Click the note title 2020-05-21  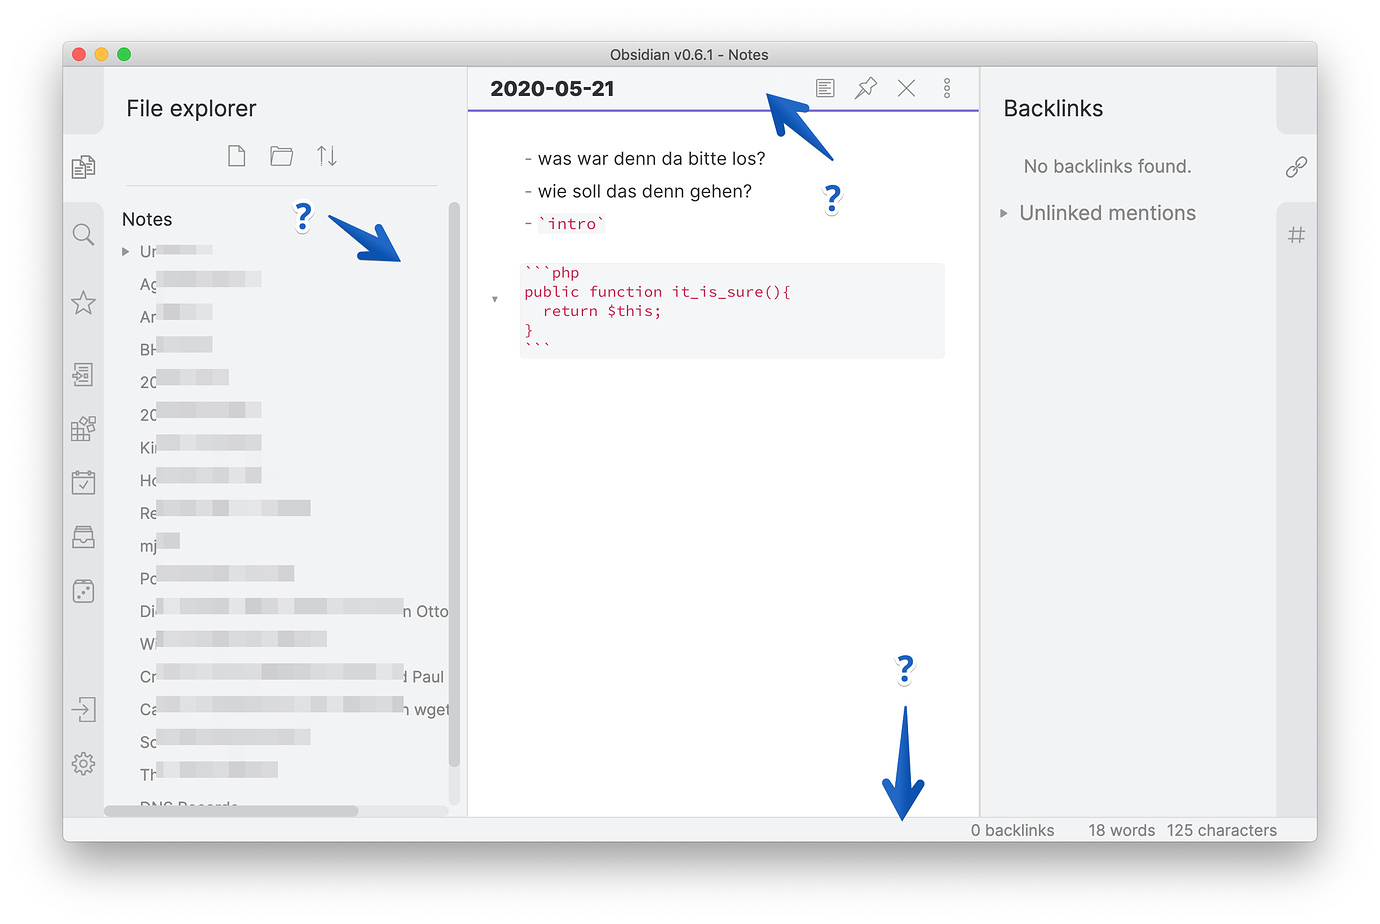[x=553, y=89]
